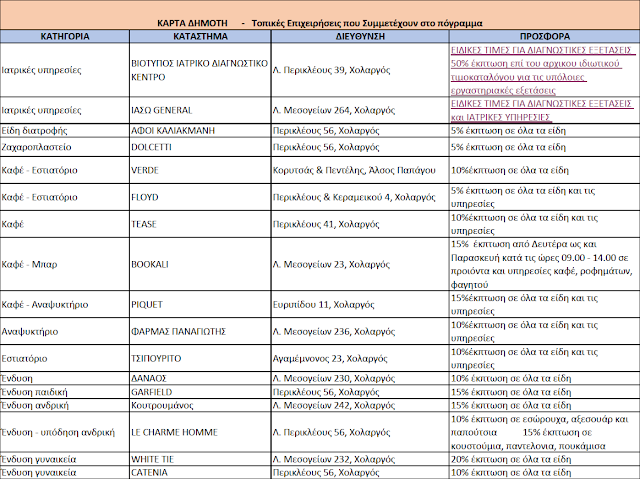Select the ΚΑΤΑΣΤΗΜΑ column header
640x479 pixels.
[x=200, y=36]
